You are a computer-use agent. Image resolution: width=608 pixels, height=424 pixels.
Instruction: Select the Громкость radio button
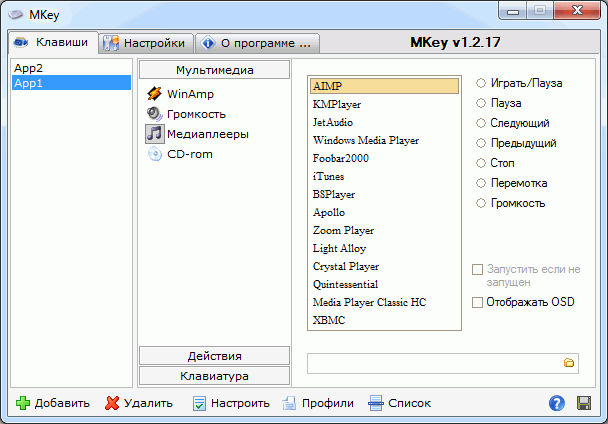click(481, 203)
